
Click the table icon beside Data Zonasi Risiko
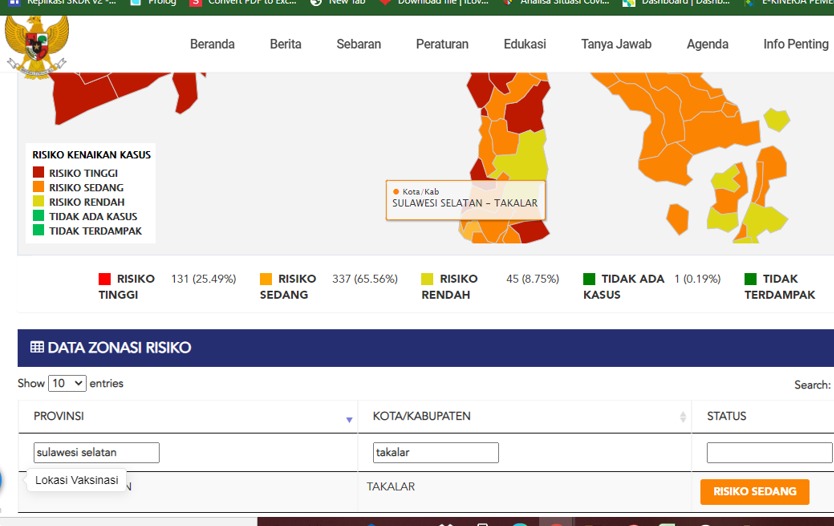[x=37, y=347]
